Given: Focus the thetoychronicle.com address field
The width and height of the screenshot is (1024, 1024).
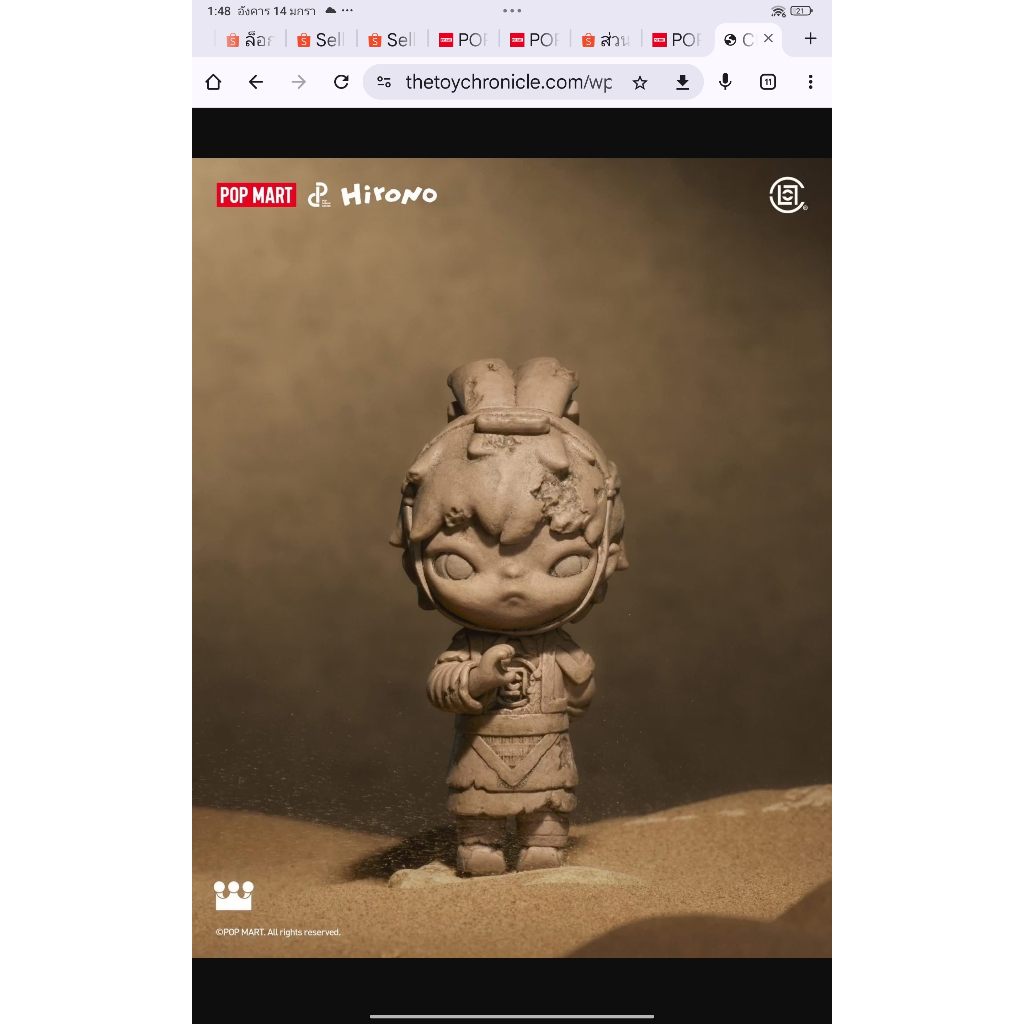Looking at the screenshot, I should [508, 82].
